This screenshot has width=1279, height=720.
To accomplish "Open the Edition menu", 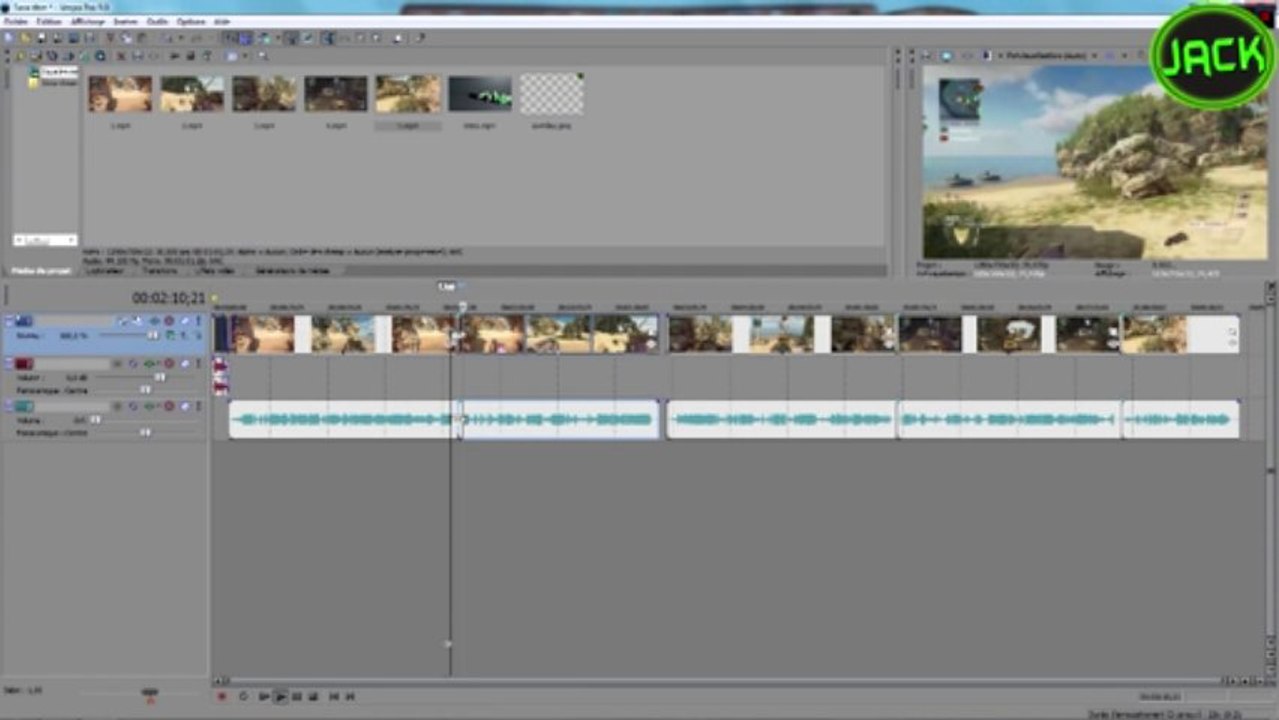I will 49,22.
